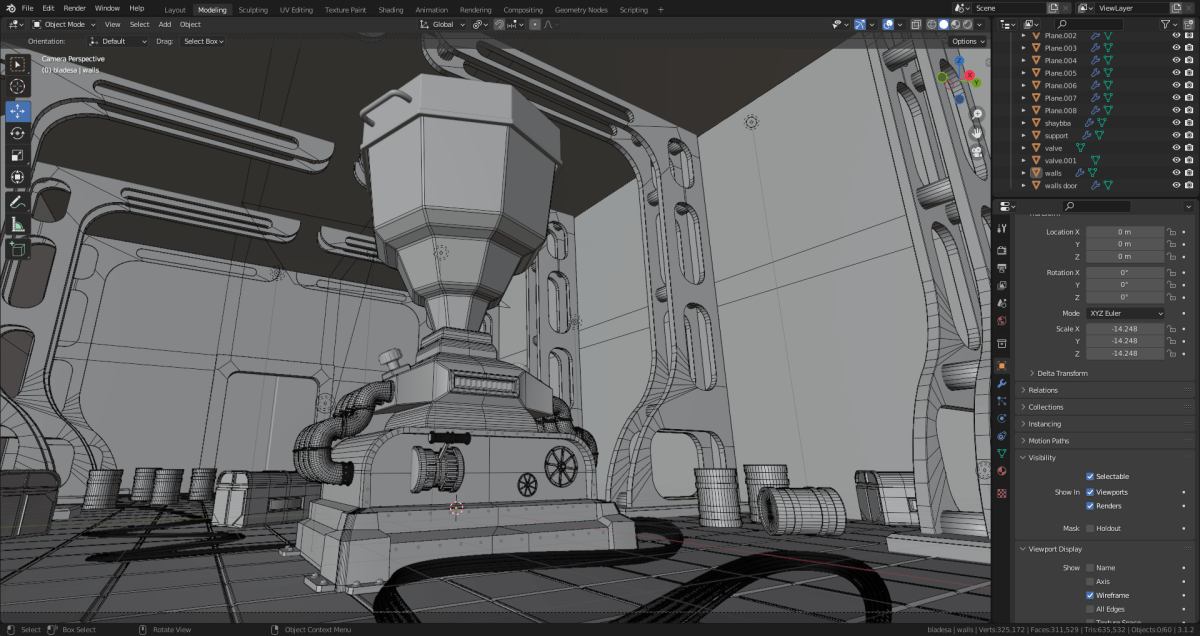The image size is (1200, 636).
Task: Select the Move tool in the toolbar
Action: click(17, 112)
